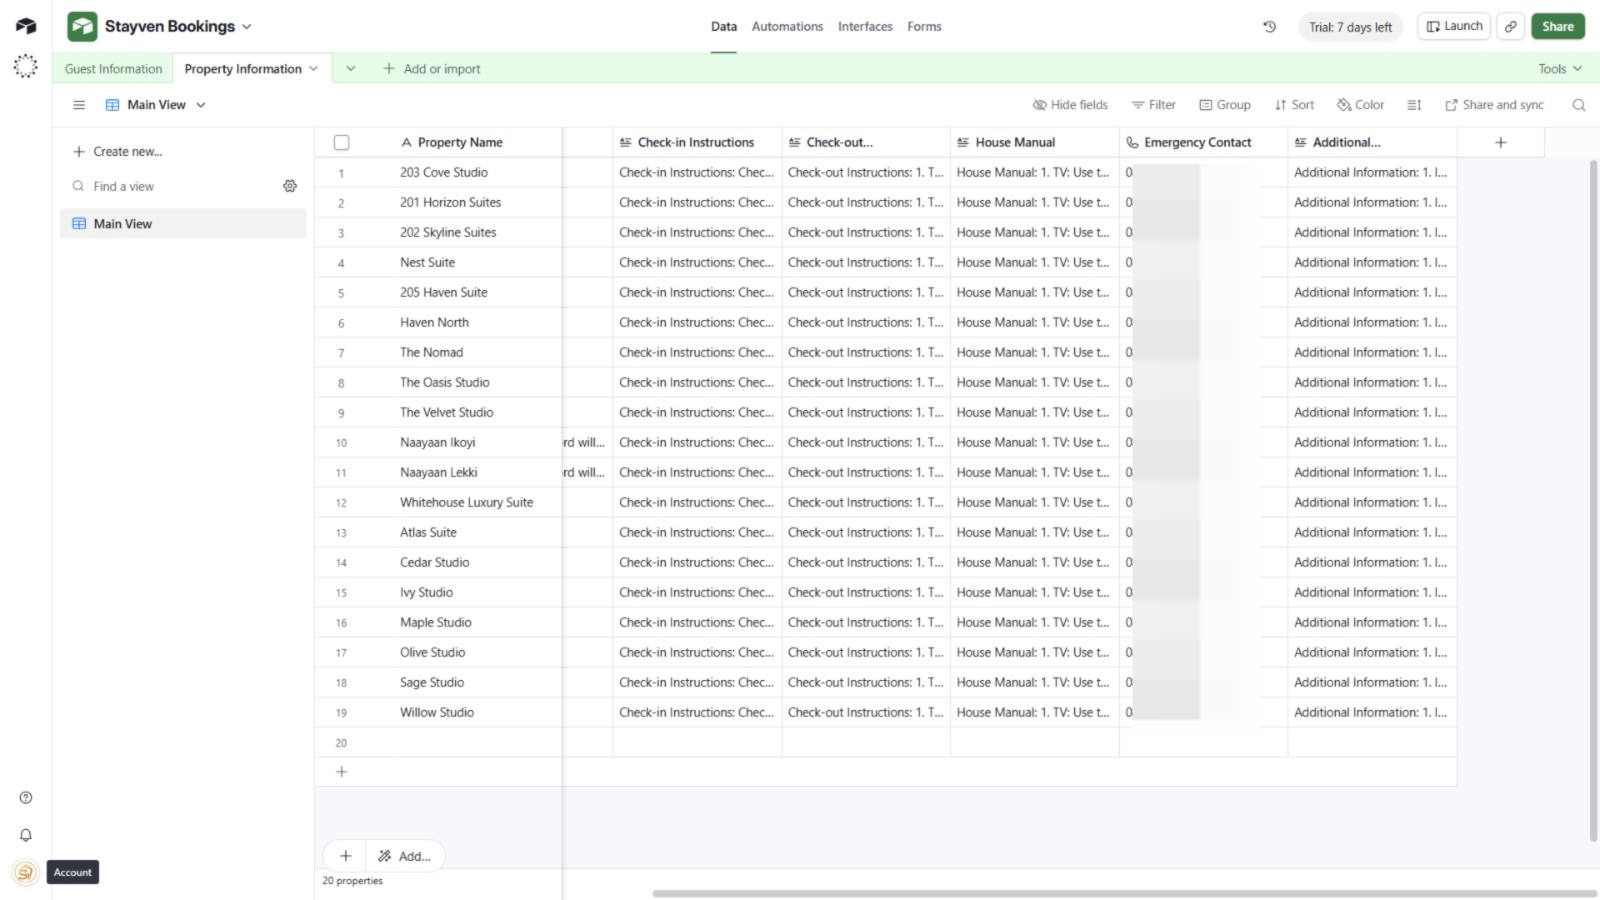Switch to the Data tab
Viewport: 1600px width, 900px height.
coord(724,27)
